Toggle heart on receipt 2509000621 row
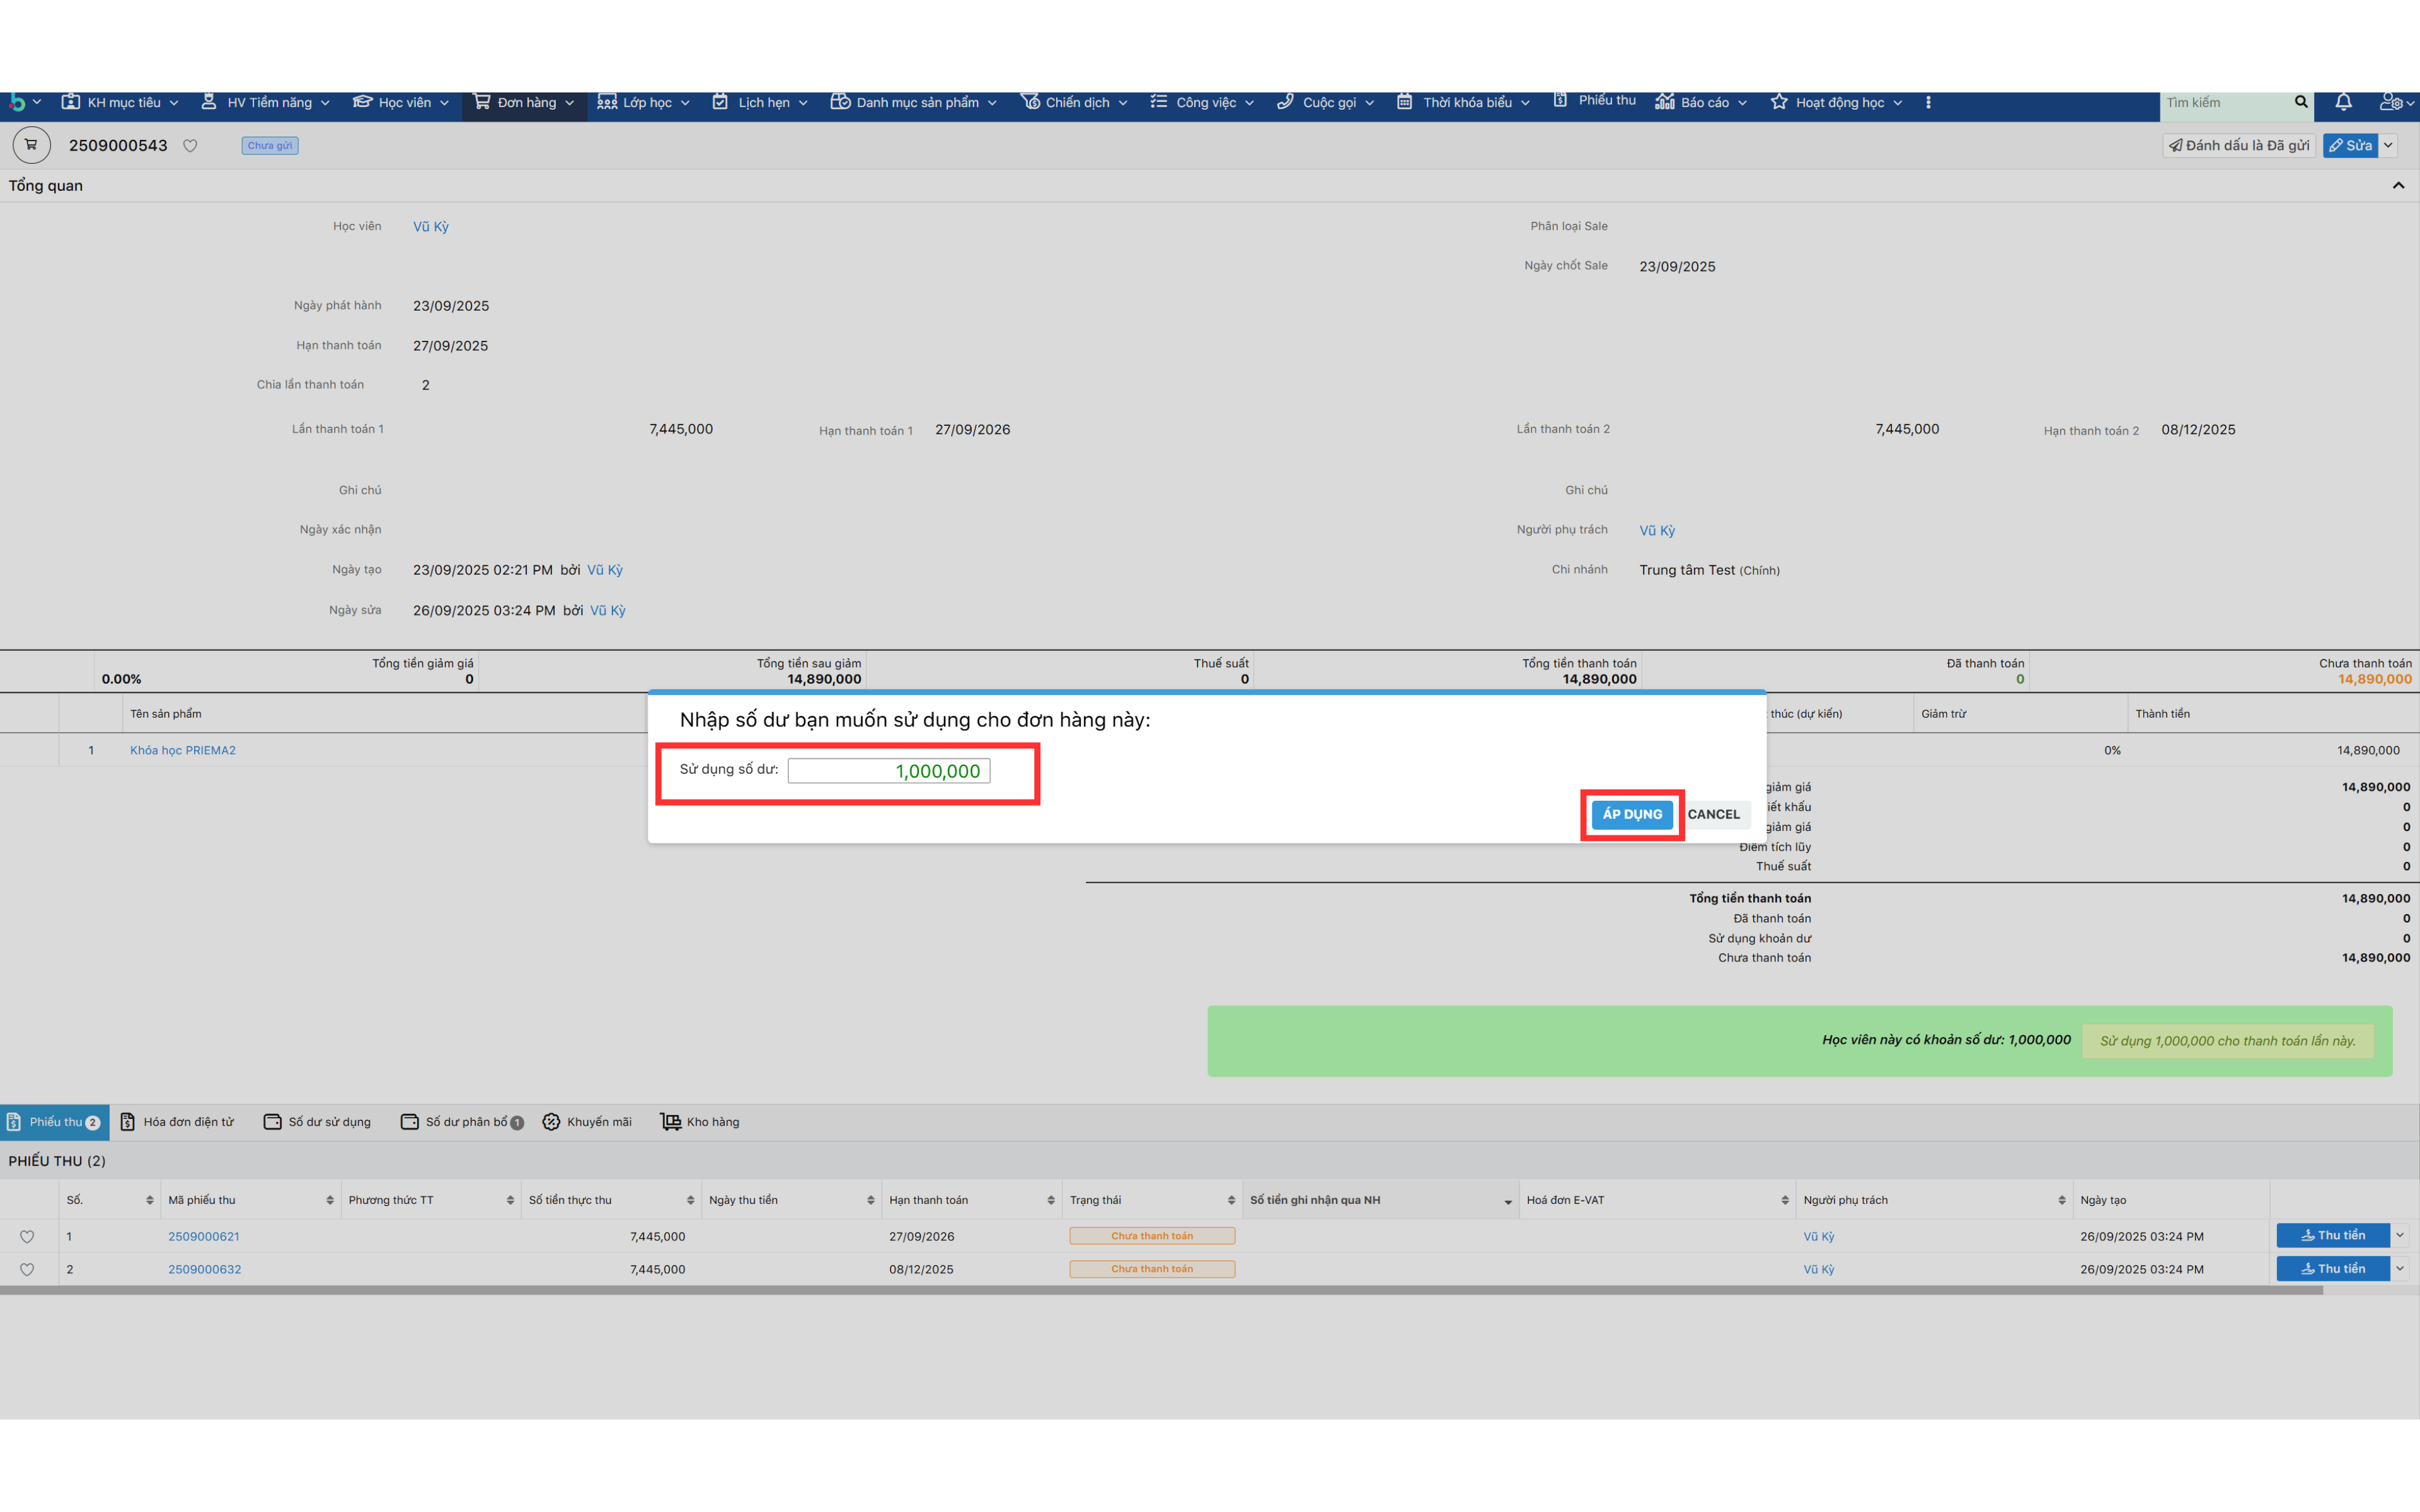The image size is (2420, 1512). click(x=27, y=1237)
